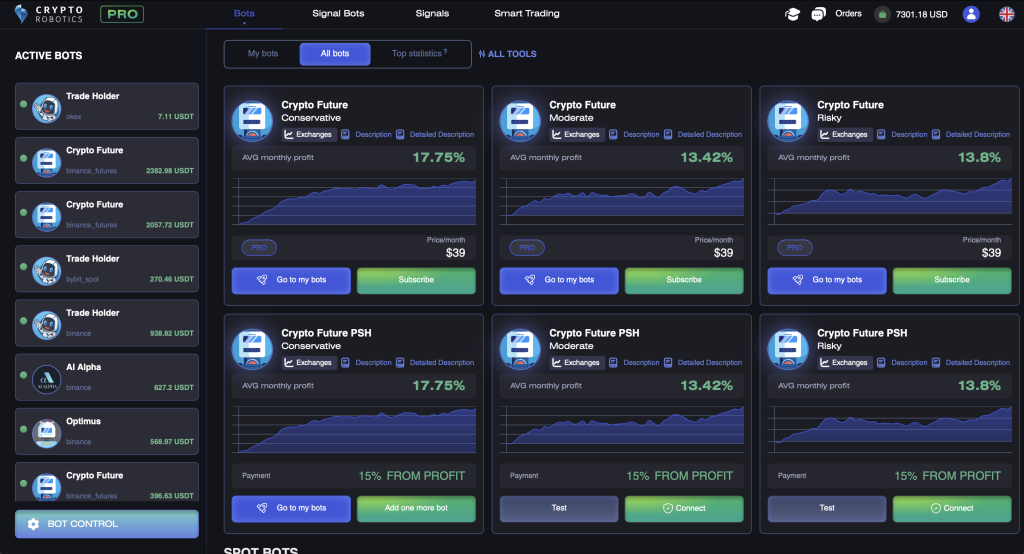Open the BOT CONTROL panel

pos(106,524)
